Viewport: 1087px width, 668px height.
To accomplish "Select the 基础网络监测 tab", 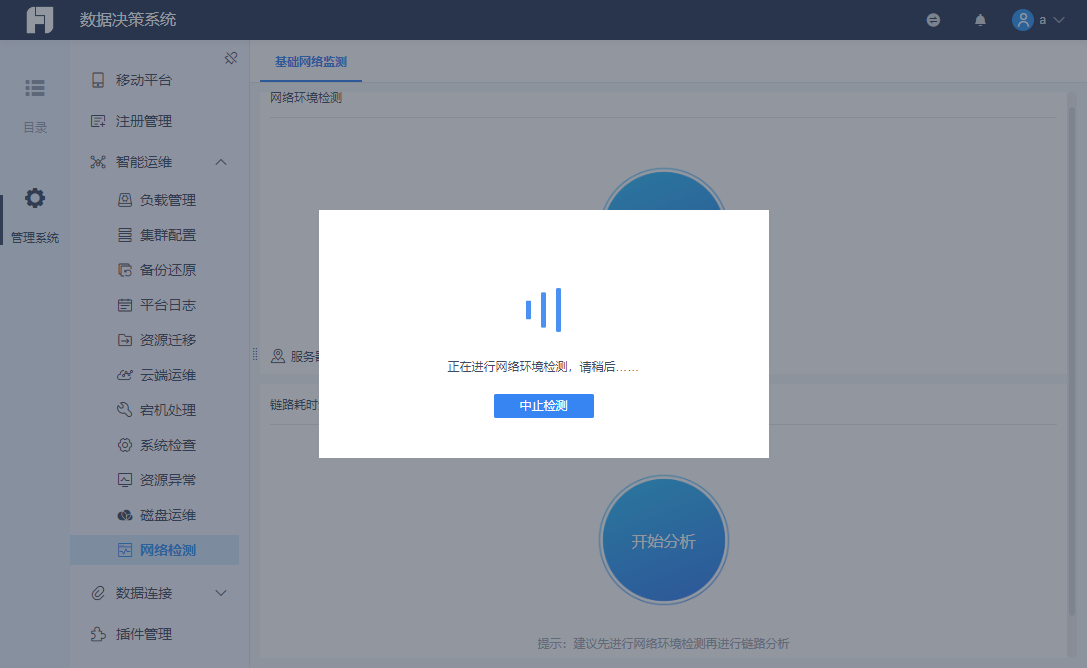I will pos(311,62).
